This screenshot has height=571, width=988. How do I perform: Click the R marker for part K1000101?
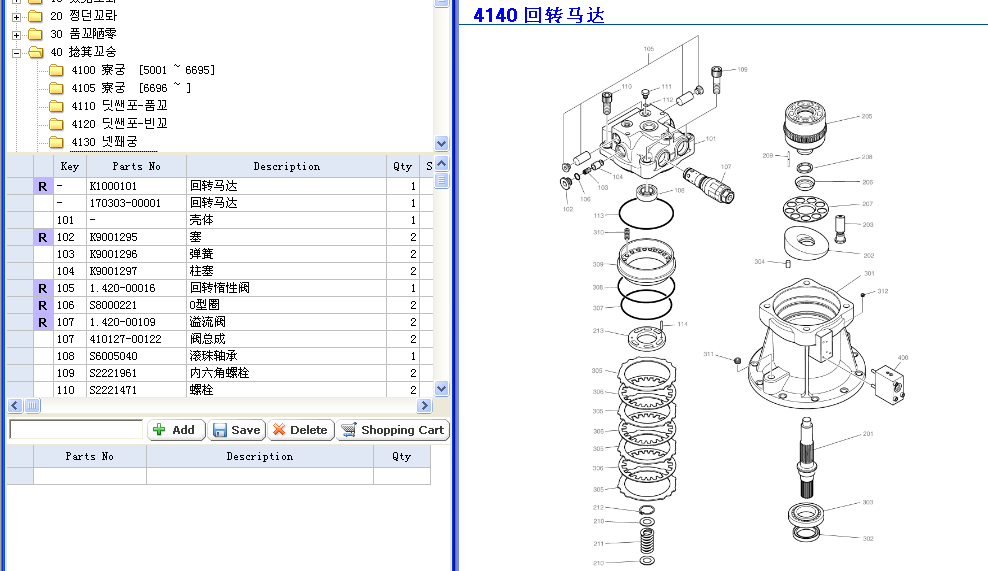(x=42, y=186)
